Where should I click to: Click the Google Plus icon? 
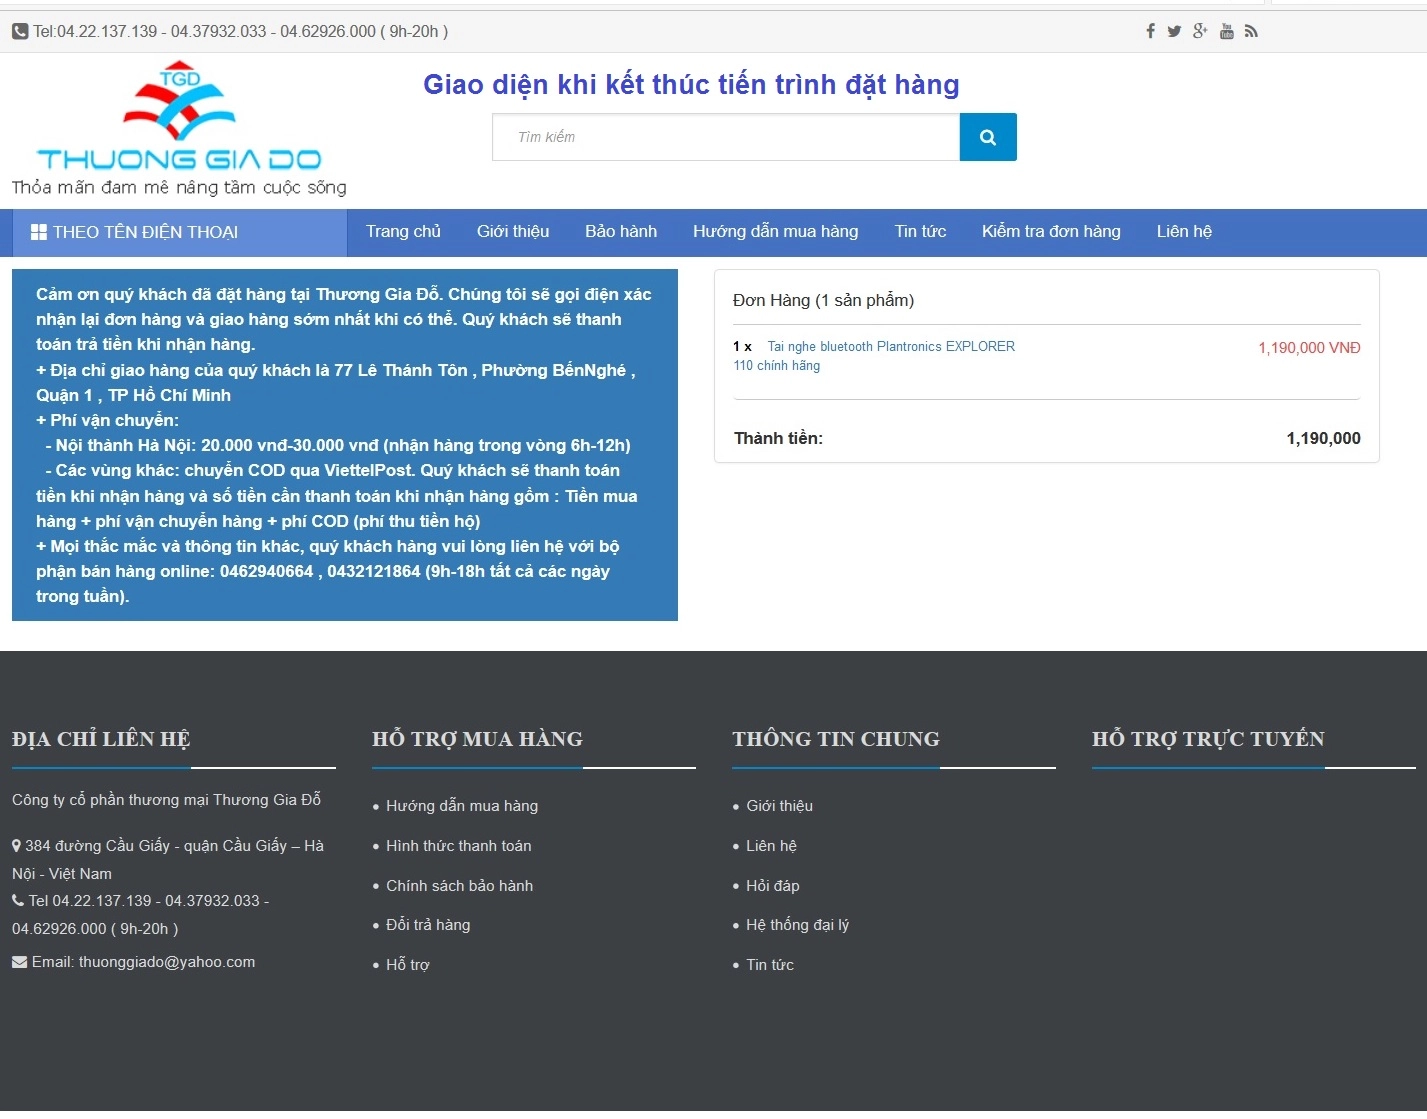pyautogui.click(x=1200, y=31)
